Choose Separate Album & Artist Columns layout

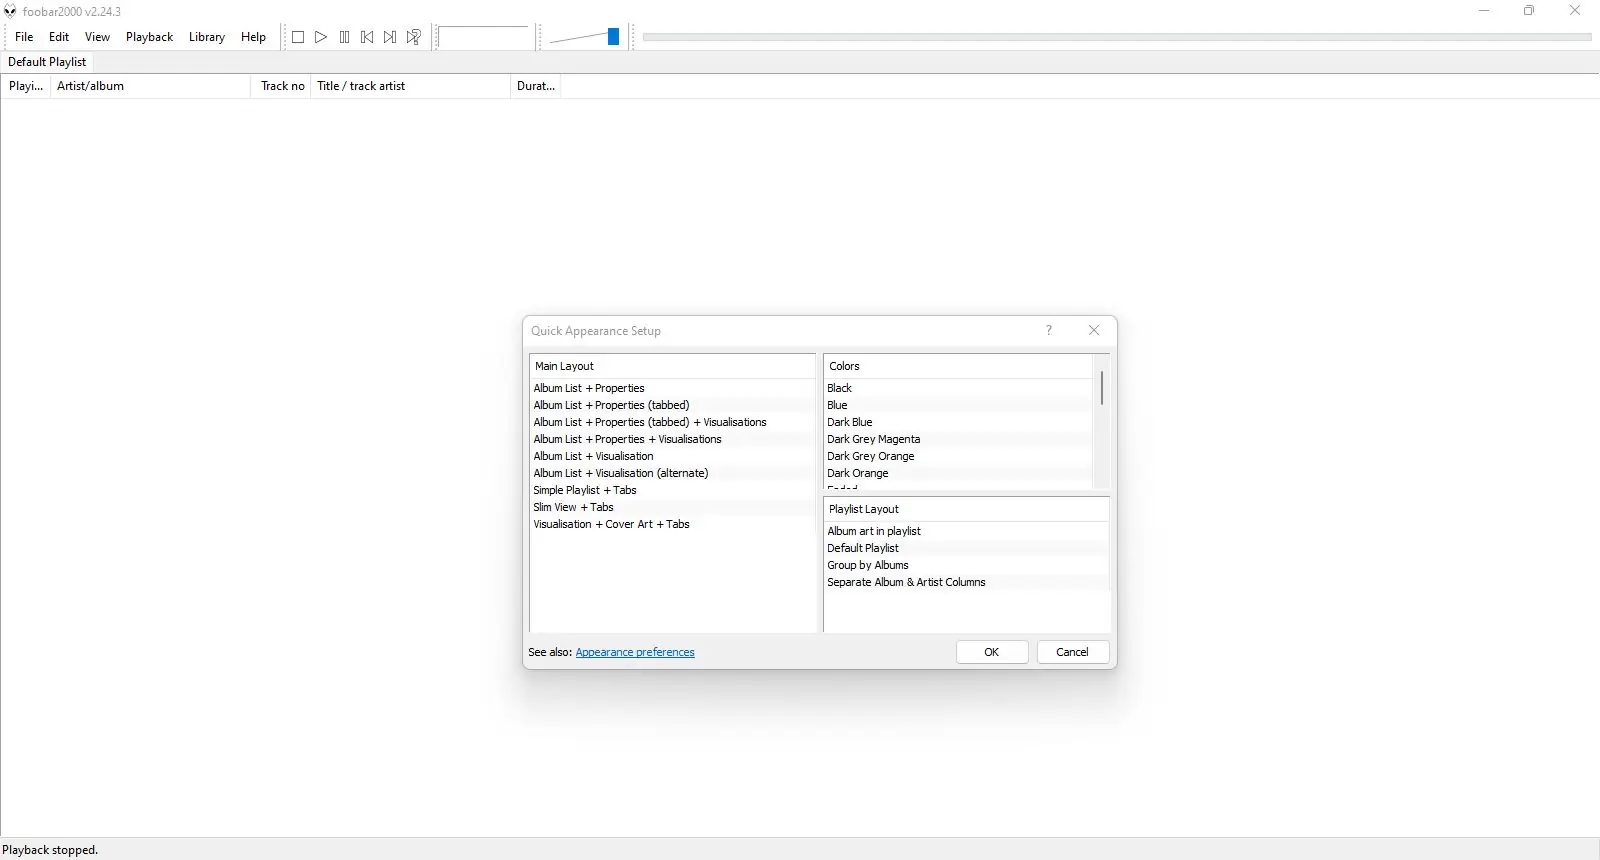(x=966, y=582)
